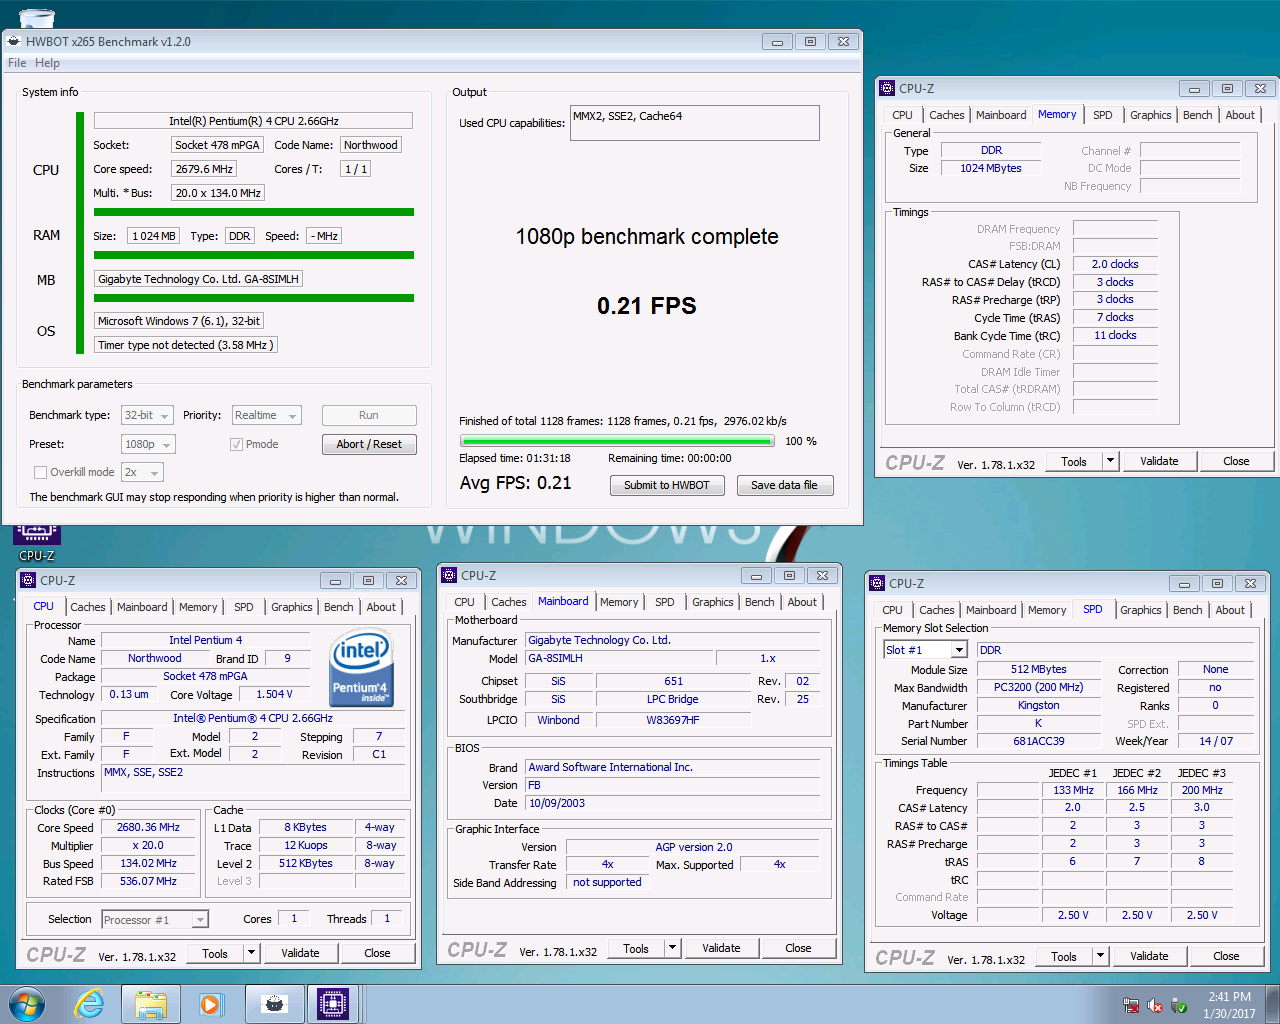Launch Internet Explorer from taskbar
1280x1024 pixels.
click(x=90, y=1003)
